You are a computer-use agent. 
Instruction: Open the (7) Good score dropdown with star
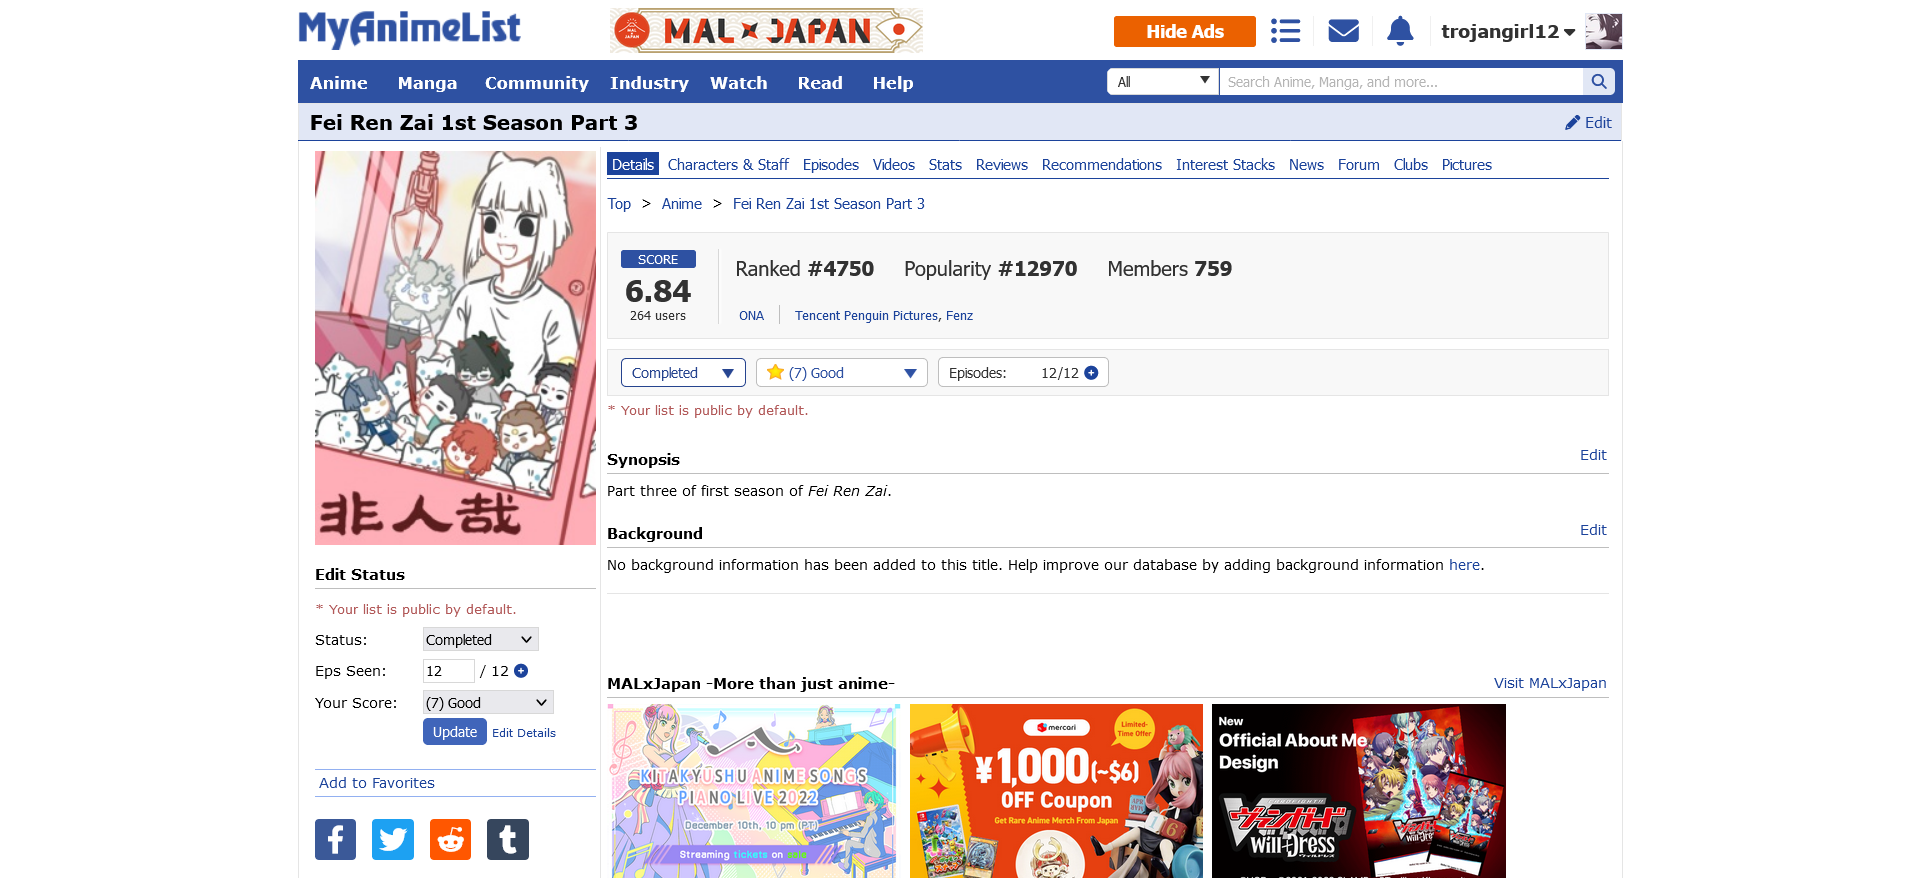point(842,373)
